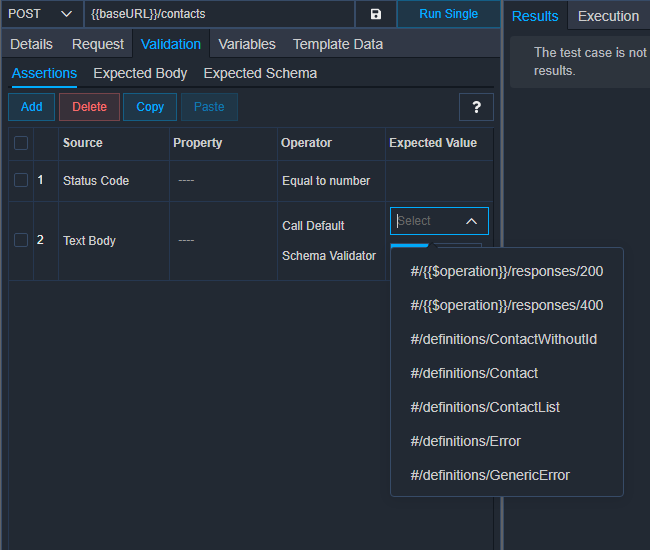
Task: Switch to the Results tab
Action: click(x=535, y=16)
